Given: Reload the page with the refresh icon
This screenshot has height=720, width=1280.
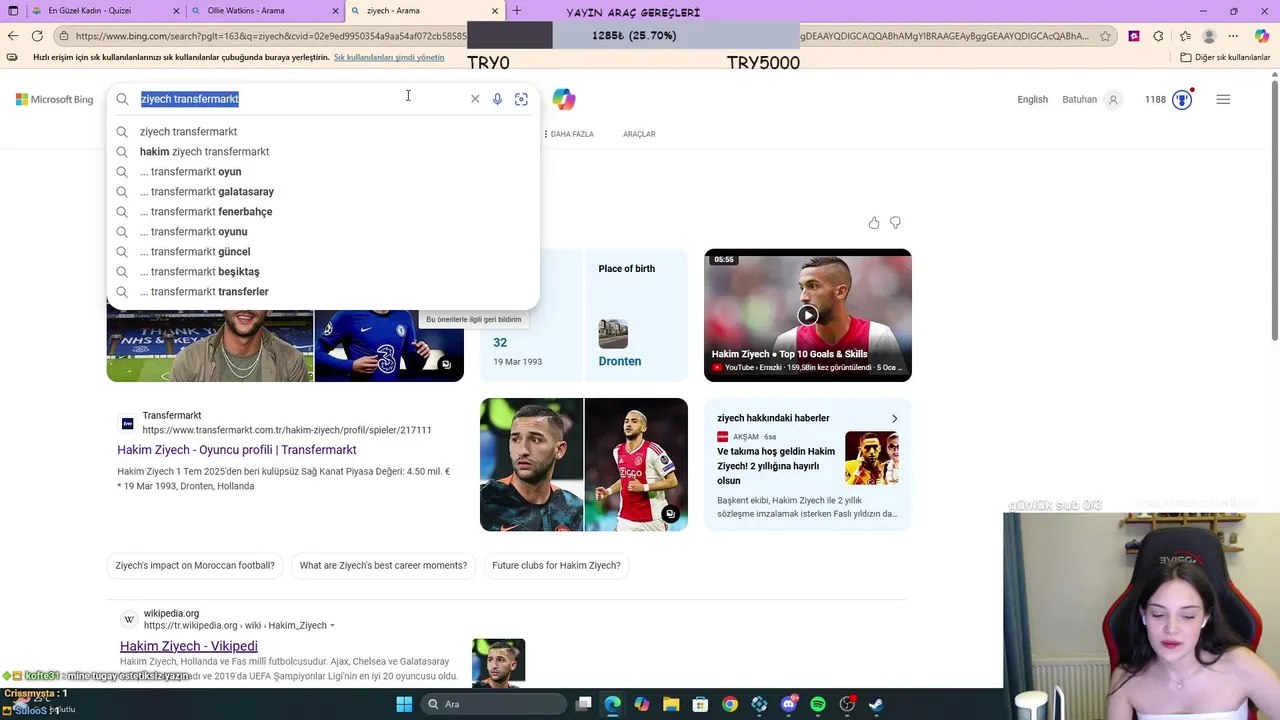Looking at the screenshot, I should click(x=37, y=36).
